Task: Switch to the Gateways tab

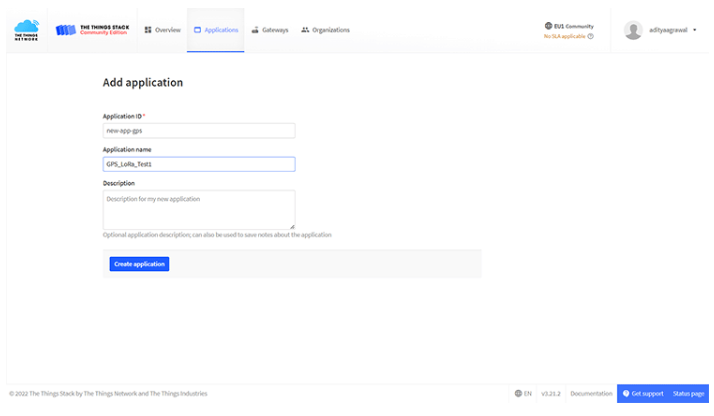Action: click(x=270, y=30)
